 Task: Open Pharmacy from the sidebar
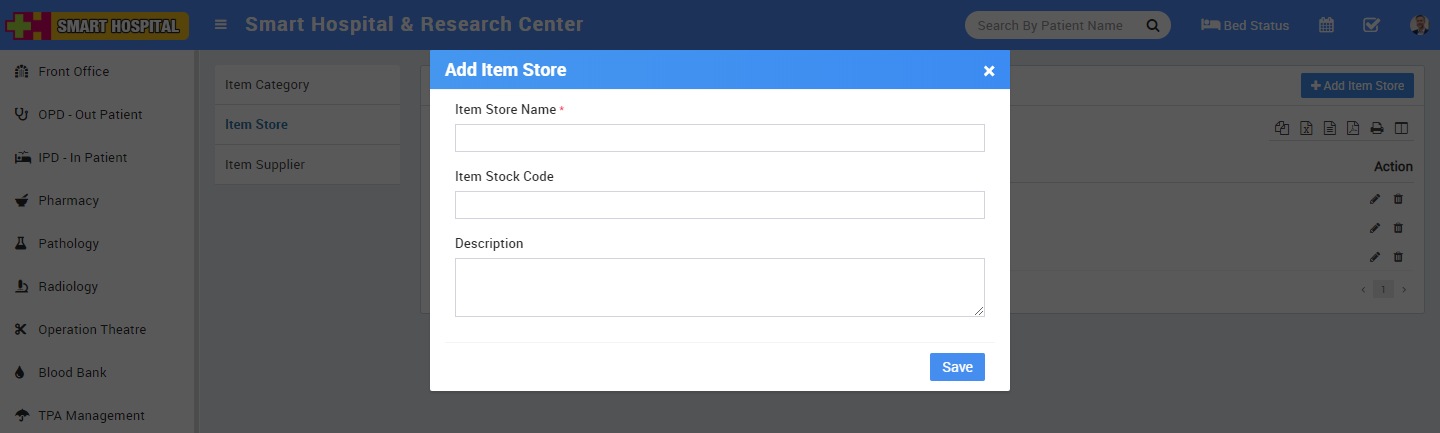(x=68, y=201)
